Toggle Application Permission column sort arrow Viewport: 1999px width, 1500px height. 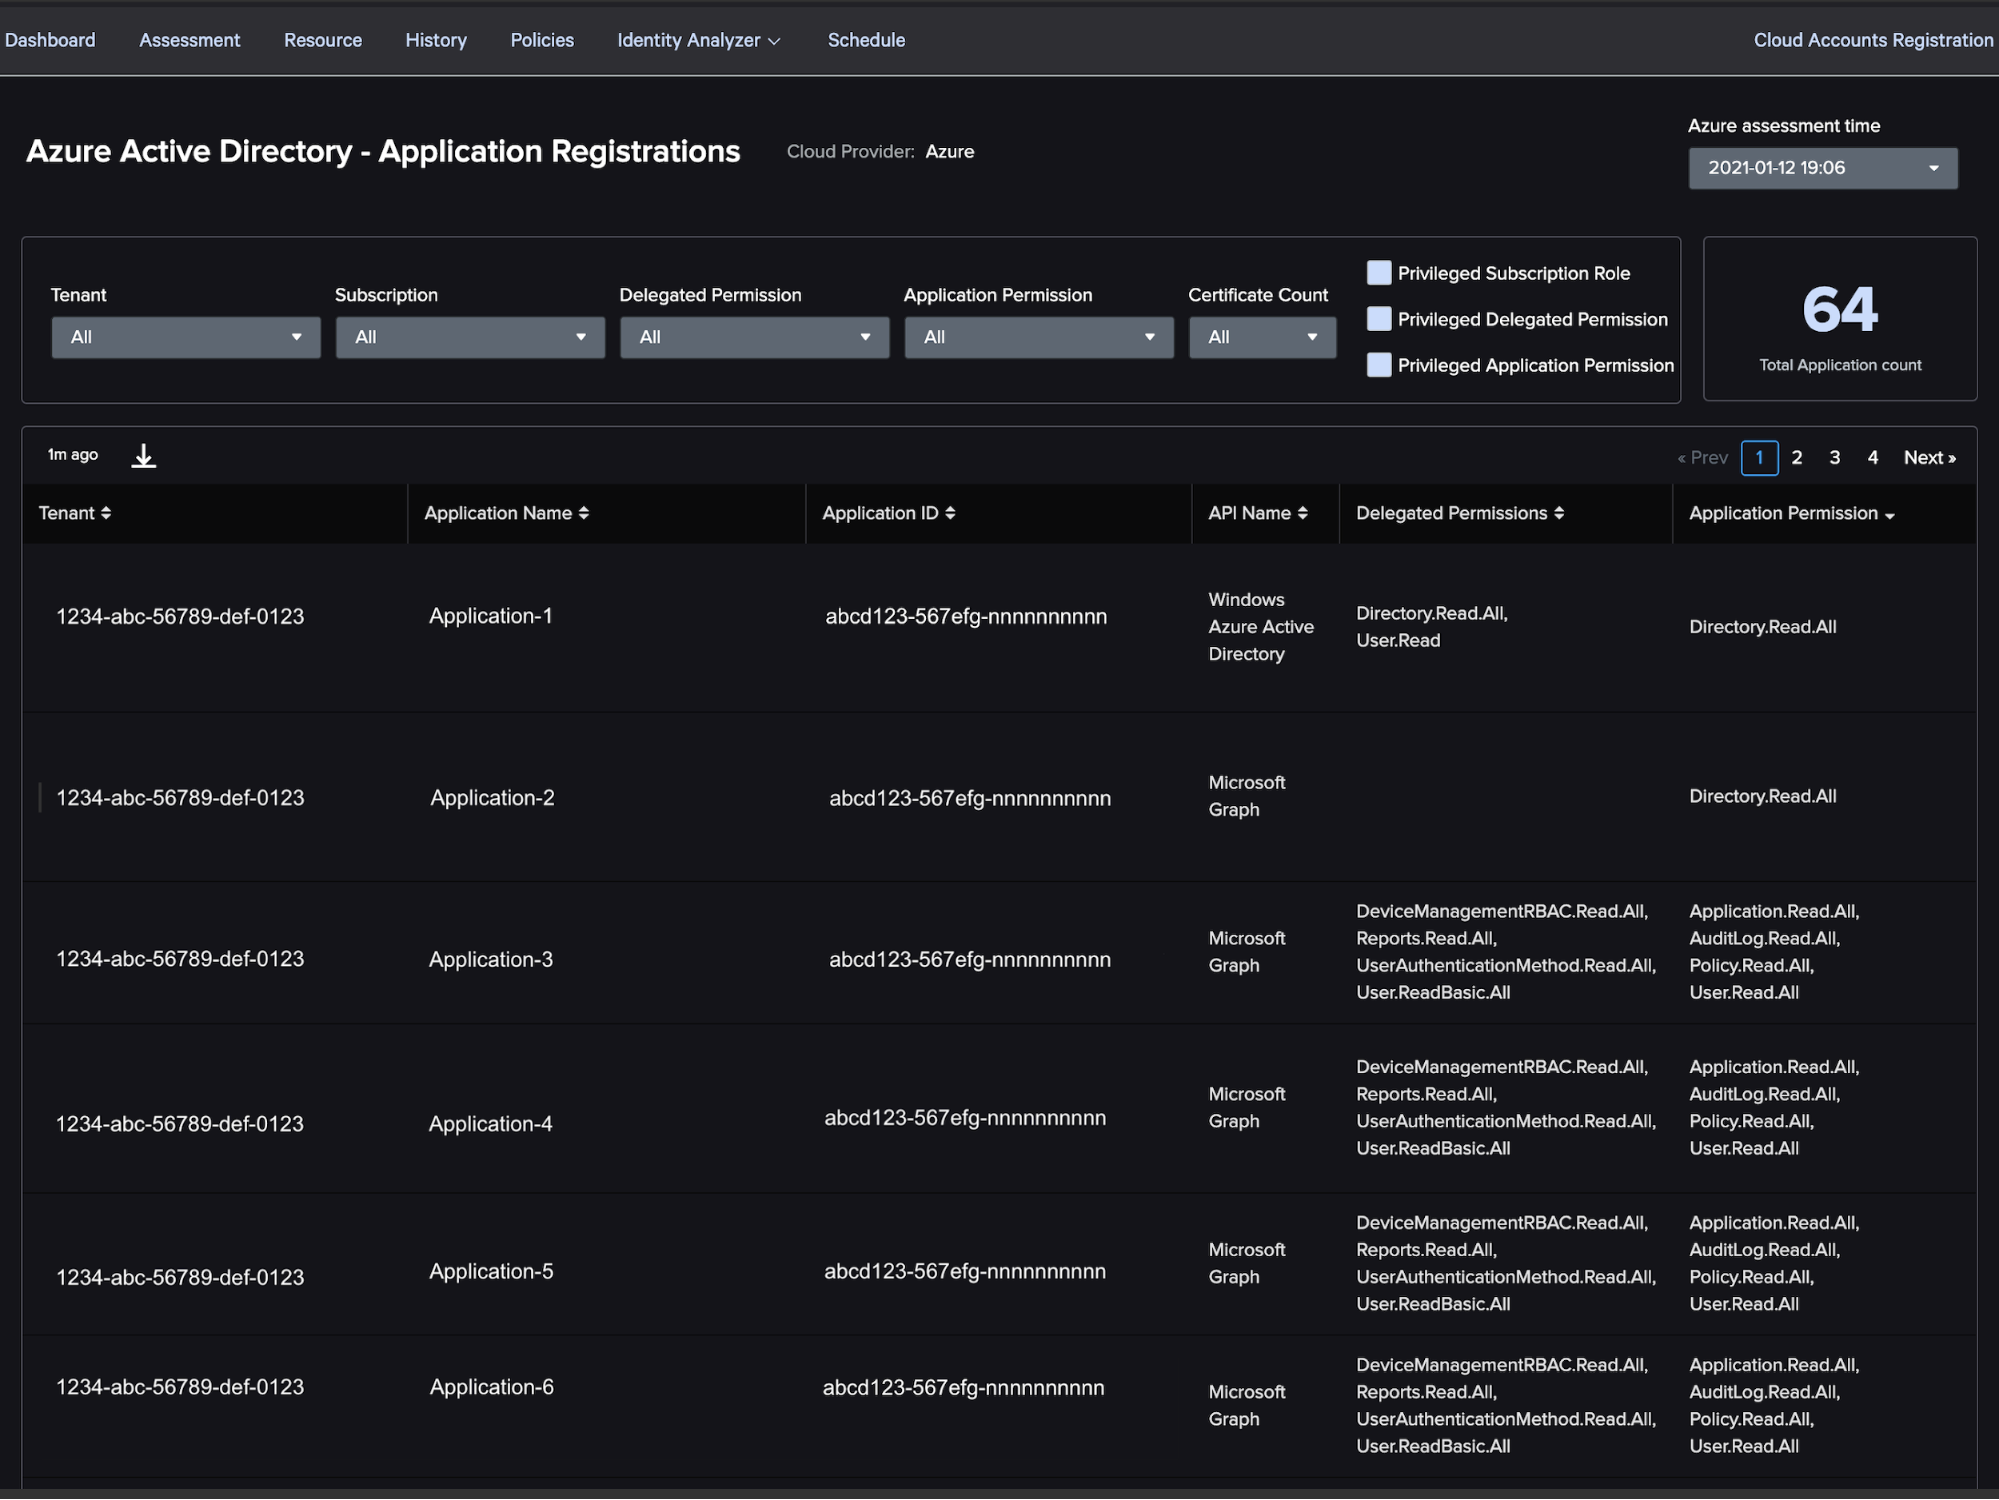(x=1890, y=516)
